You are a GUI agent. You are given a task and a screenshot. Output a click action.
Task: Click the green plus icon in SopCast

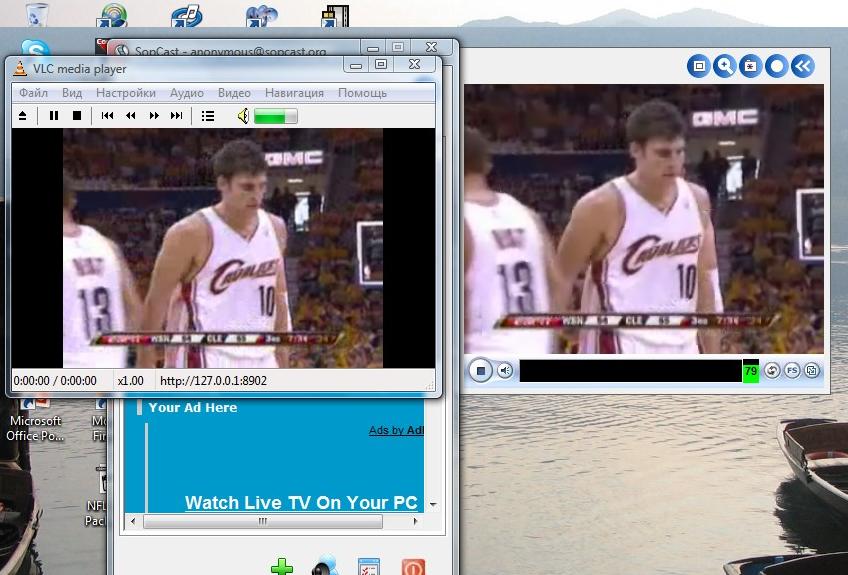tap(282, 567)
